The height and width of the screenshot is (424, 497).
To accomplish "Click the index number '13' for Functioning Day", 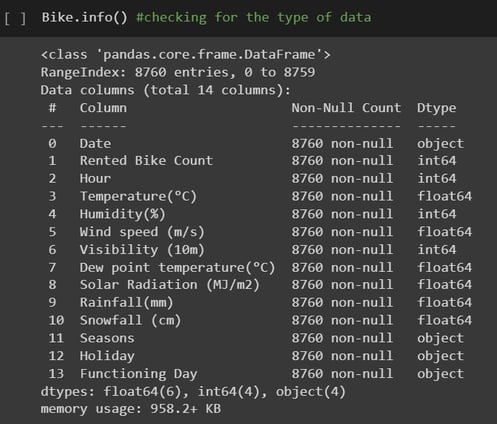I will 56,374.
